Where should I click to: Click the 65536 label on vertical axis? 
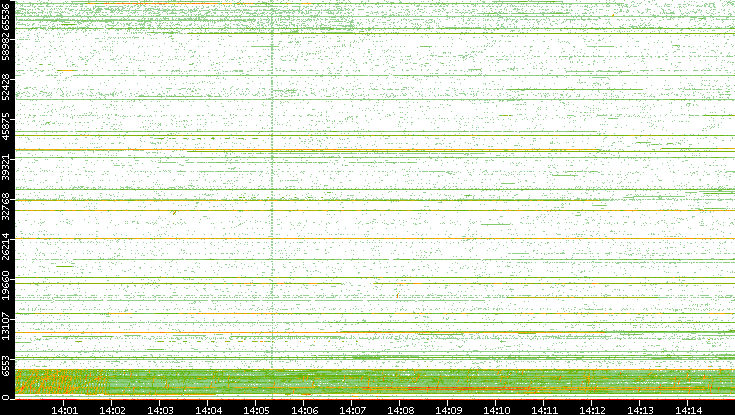click(x=8, y=18)
